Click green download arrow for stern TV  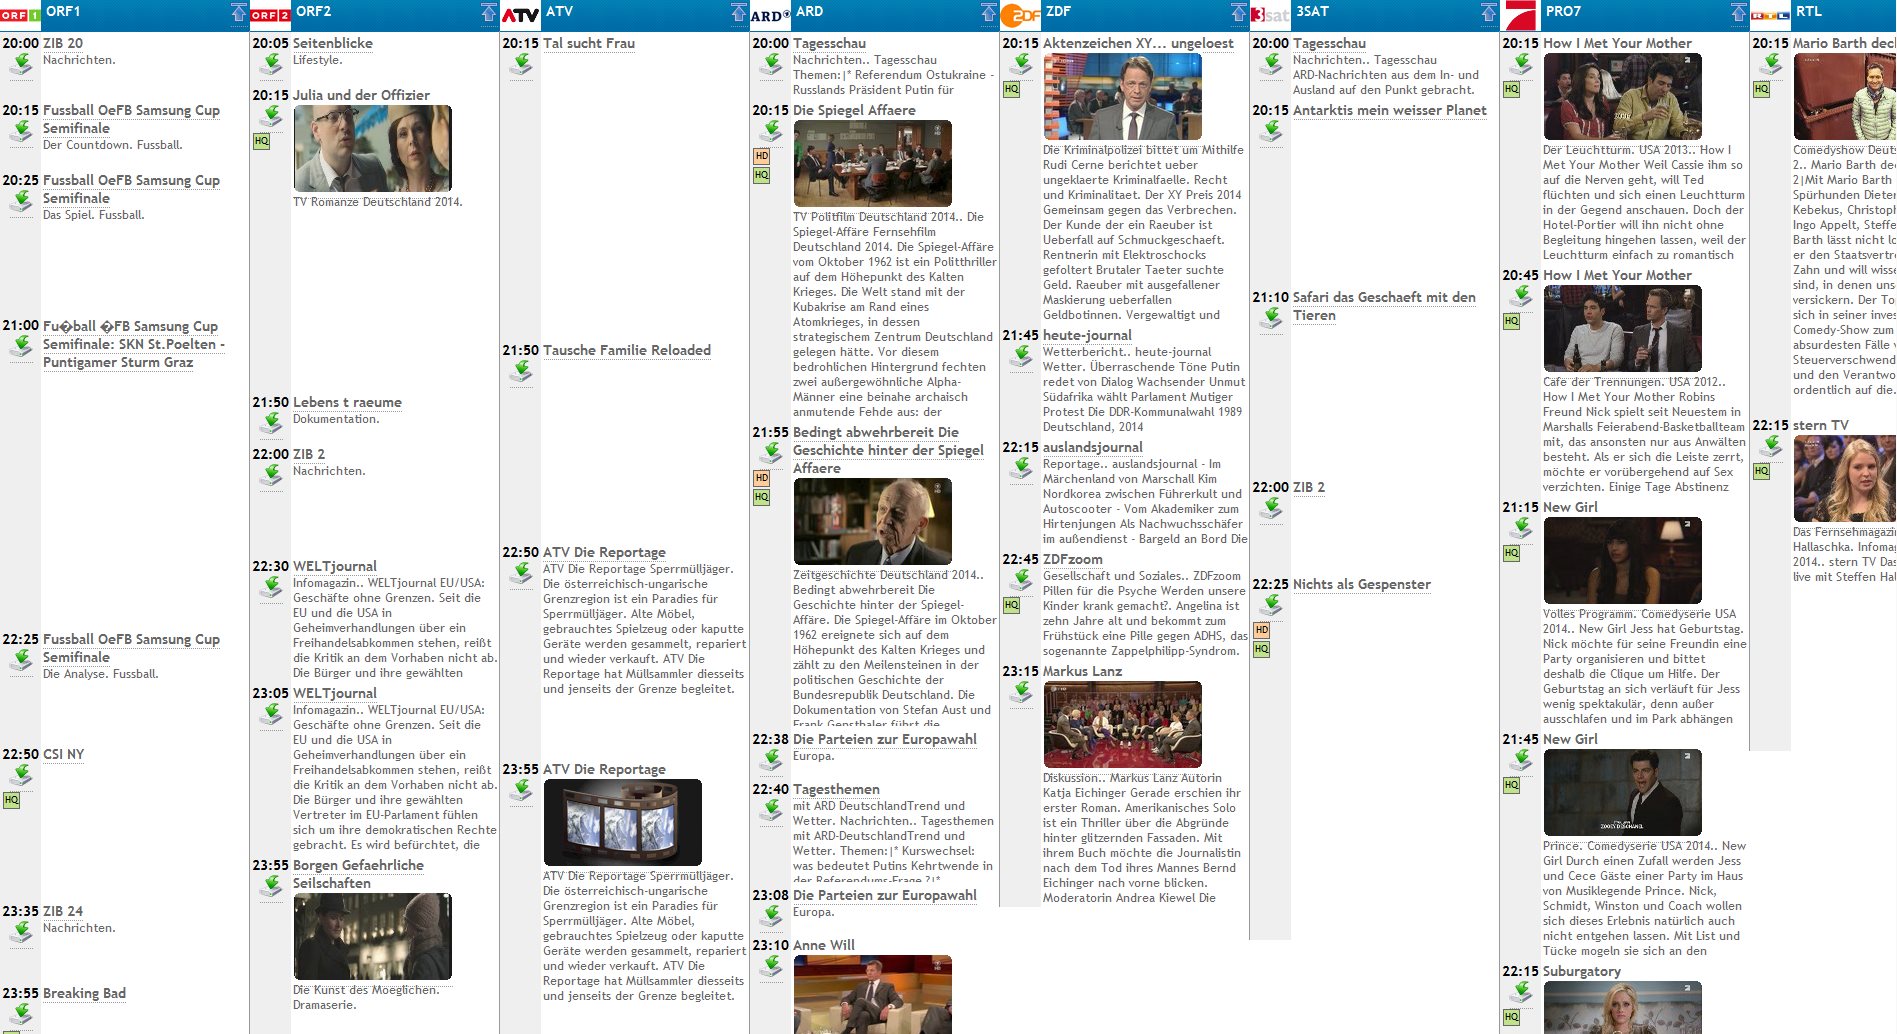(x=1771, y=447)
